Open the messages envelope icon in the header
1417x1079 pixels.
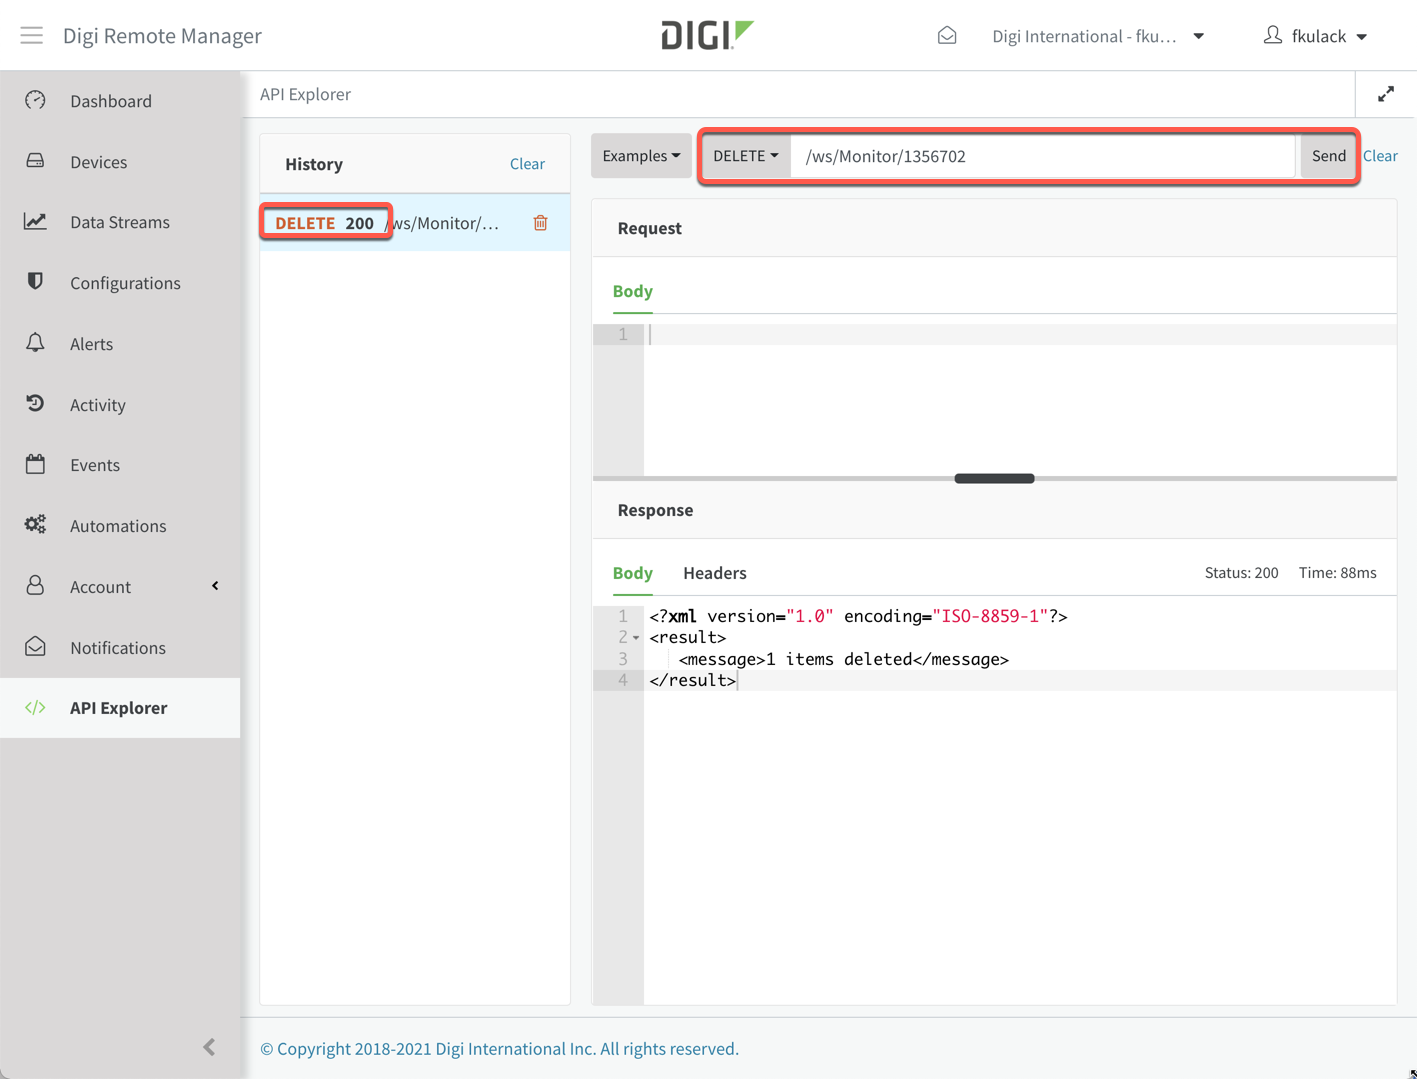[946, 34]
